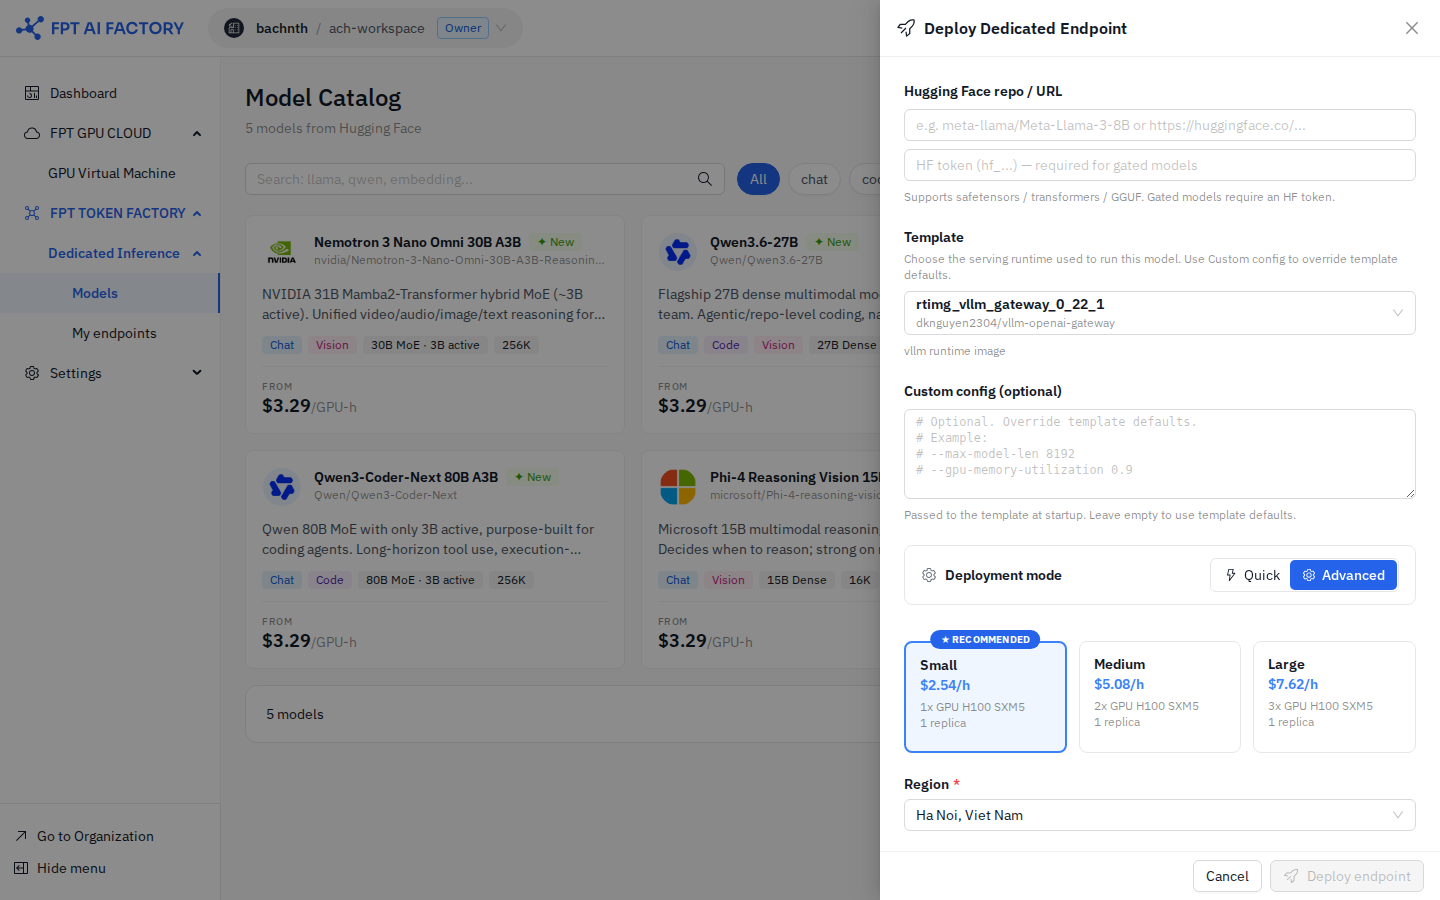
Task: Click the search magnifier icon in catalog
Action: pyautogui.click(x=705, y=179)
